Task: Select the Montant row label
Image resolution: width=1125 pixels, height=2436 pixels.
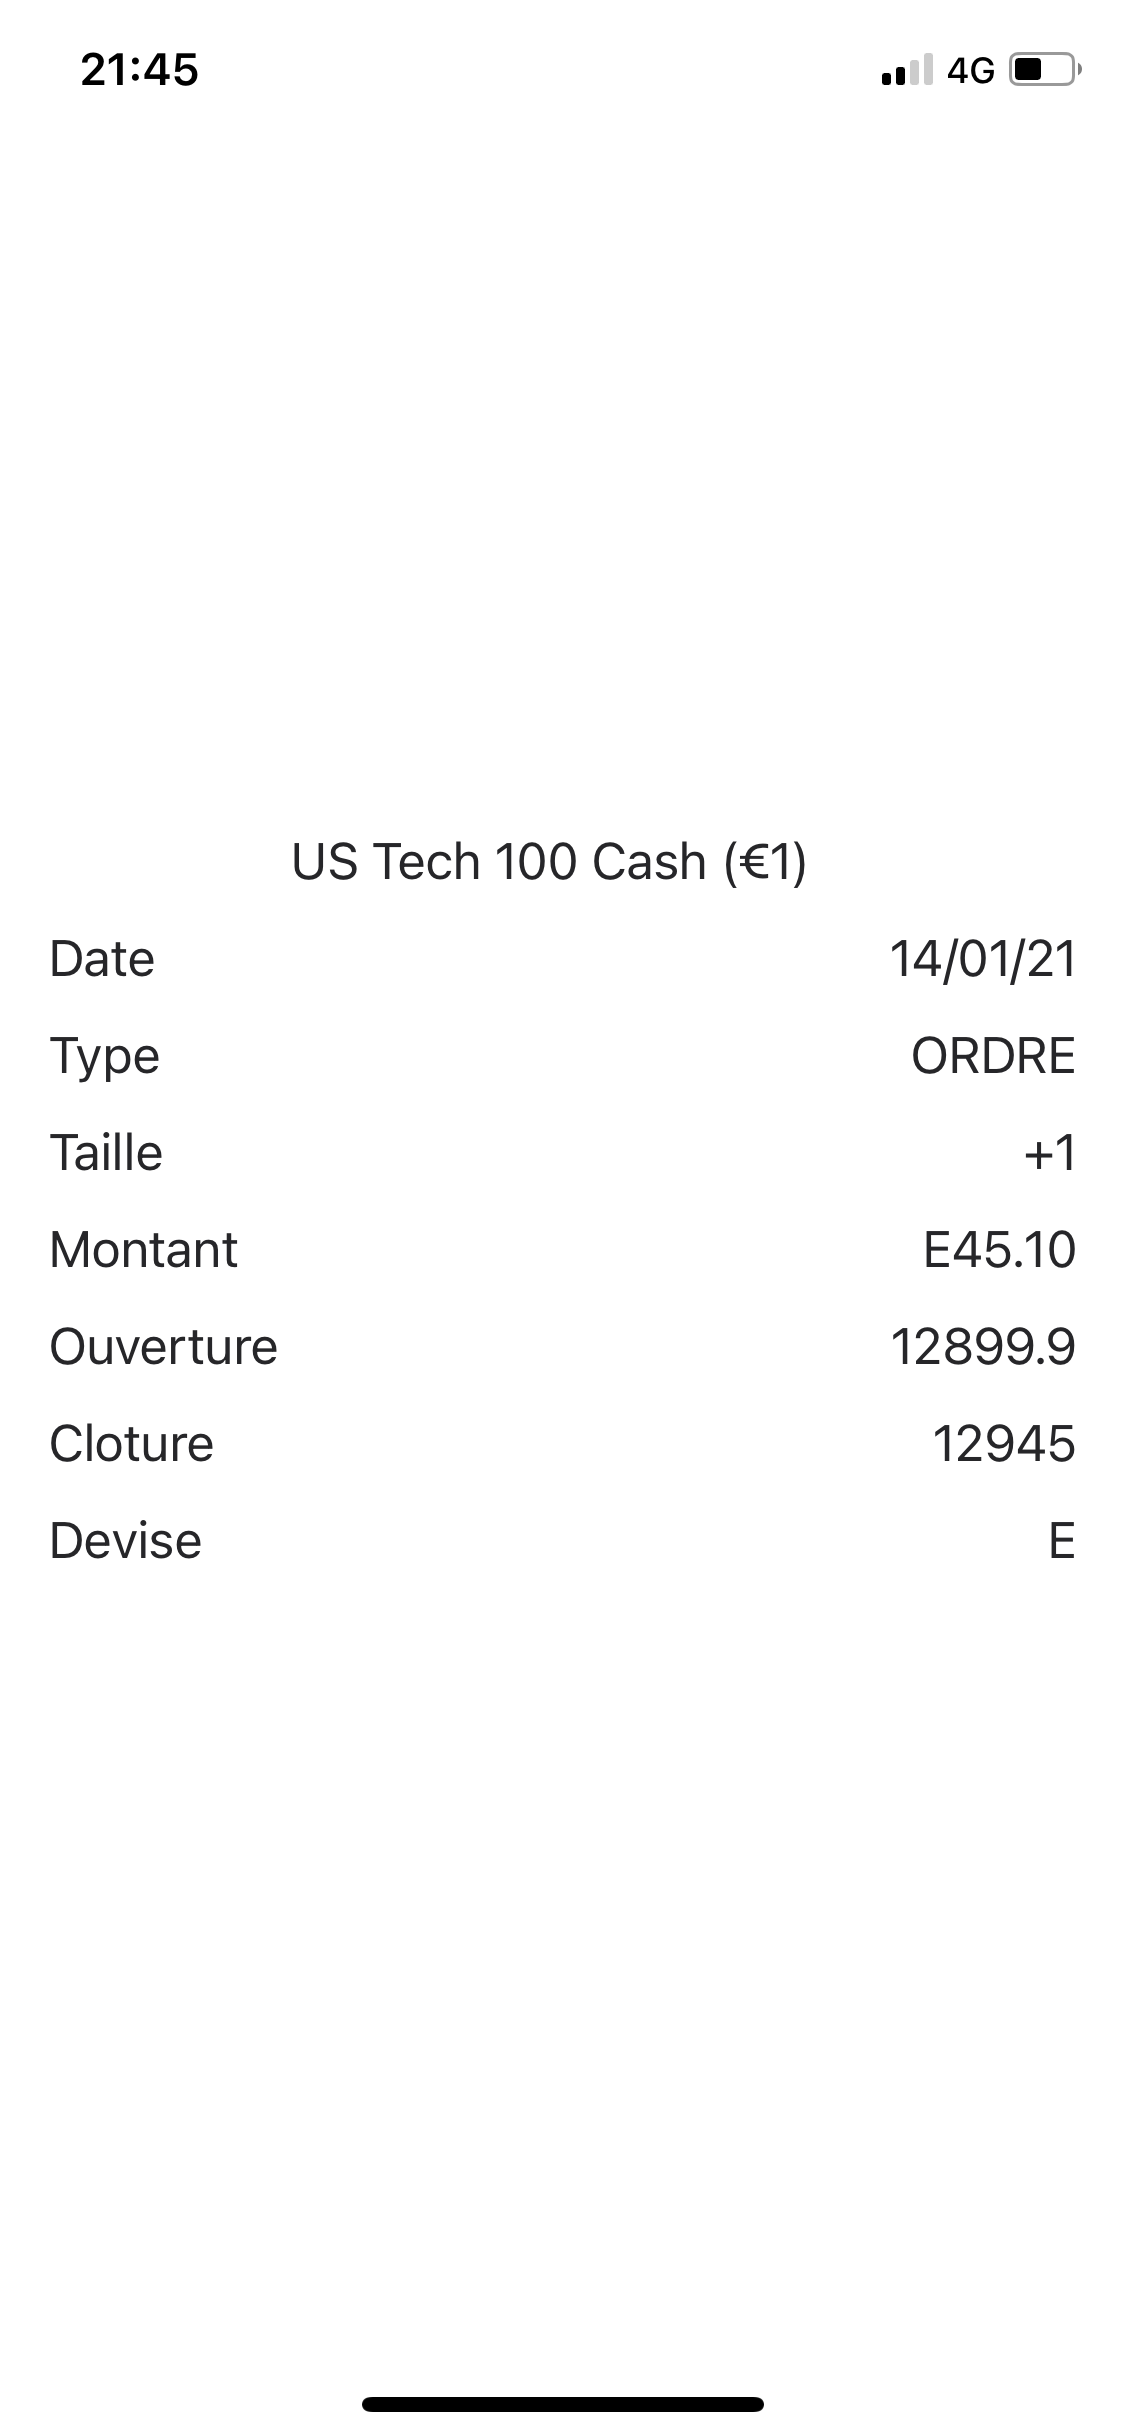Action: 144,1250
